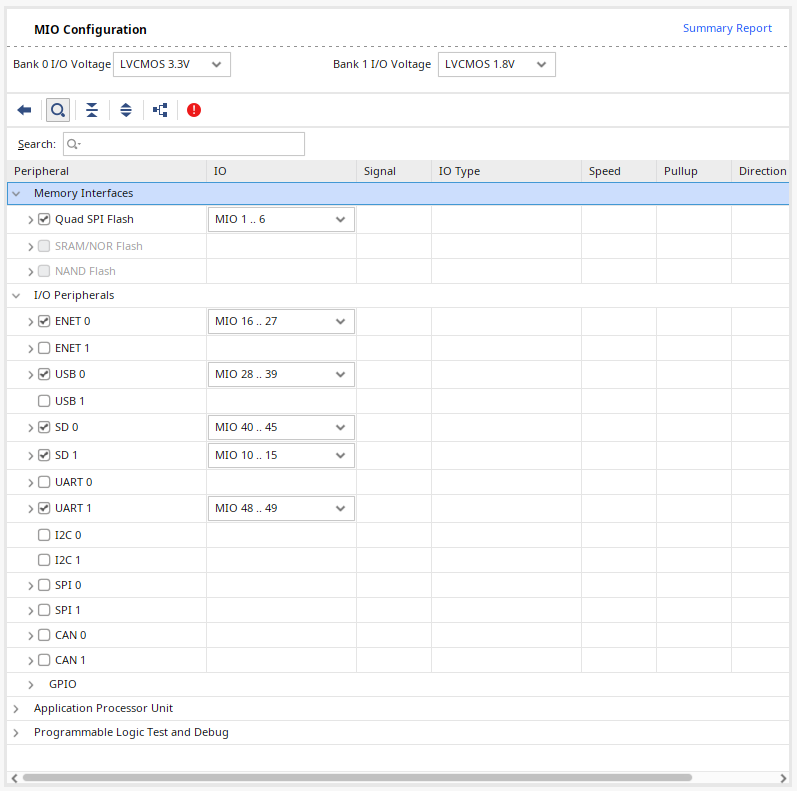Uncheck the Quad SPI Flash checkbox
This screenshot has width=797, height=791.
point(44,219)
